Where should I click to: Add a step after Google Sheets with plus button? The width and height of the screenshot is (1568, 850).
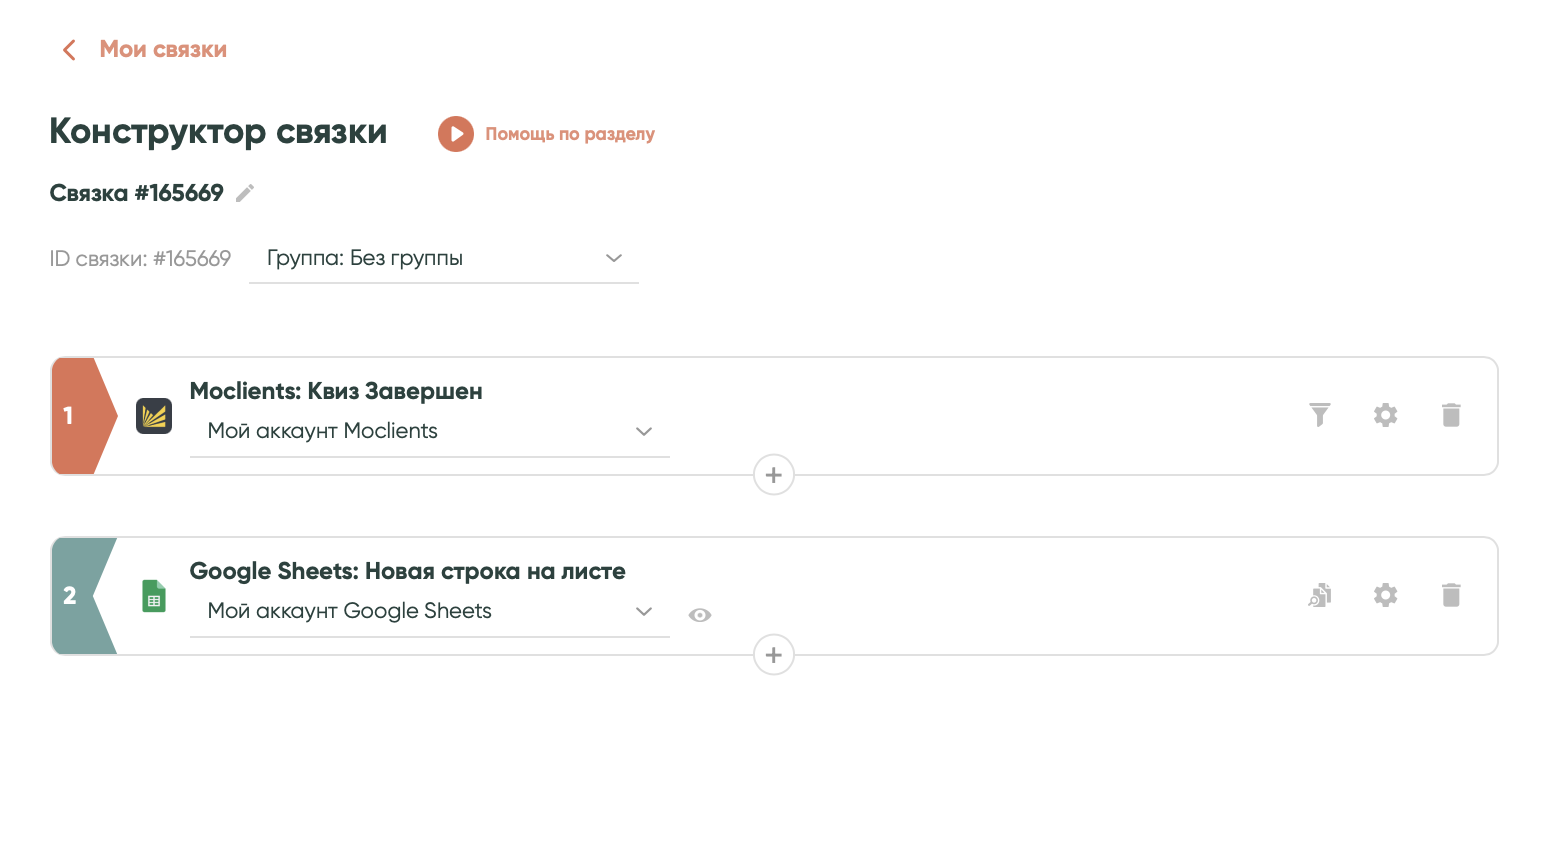click(x=773, y=655)
